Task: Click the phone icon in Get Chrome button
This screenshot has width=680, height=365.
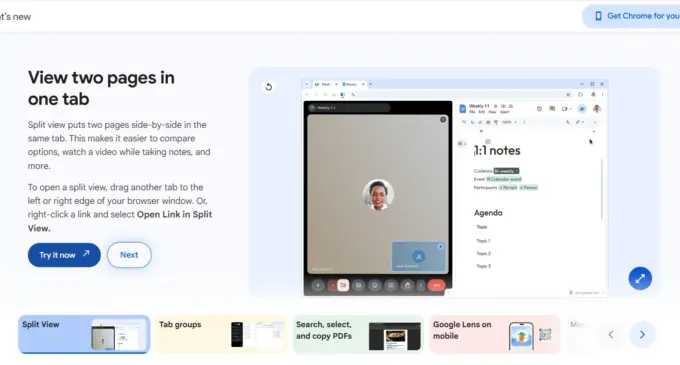Action: (x=598, y=16)
